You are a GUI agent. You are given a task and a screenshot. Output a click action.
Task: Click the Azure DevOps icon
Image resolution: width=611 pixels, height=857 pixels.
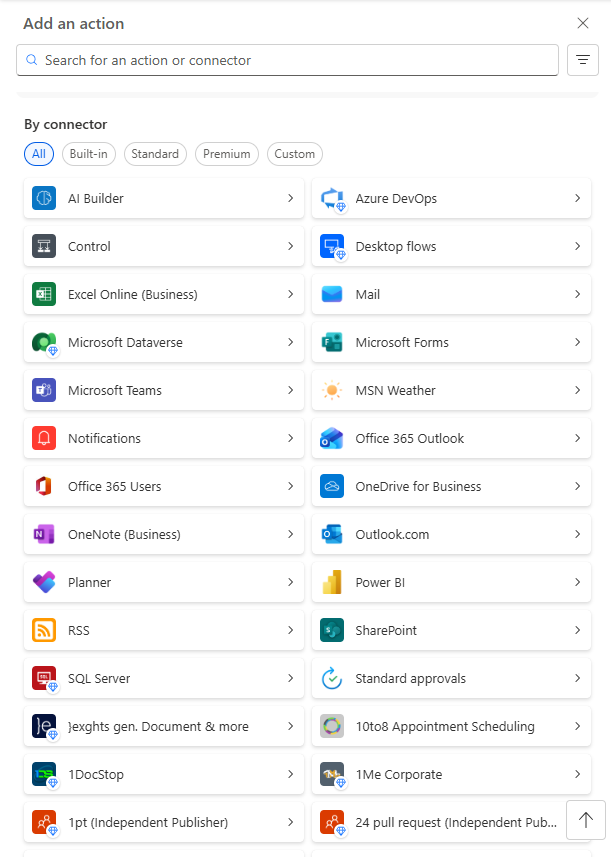[x=332, y=198]
